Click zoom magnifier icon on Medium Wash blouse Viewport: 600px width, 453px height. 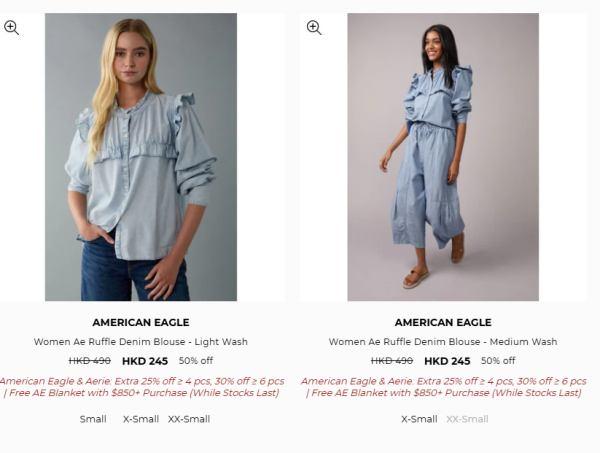(x=314, y=28)
